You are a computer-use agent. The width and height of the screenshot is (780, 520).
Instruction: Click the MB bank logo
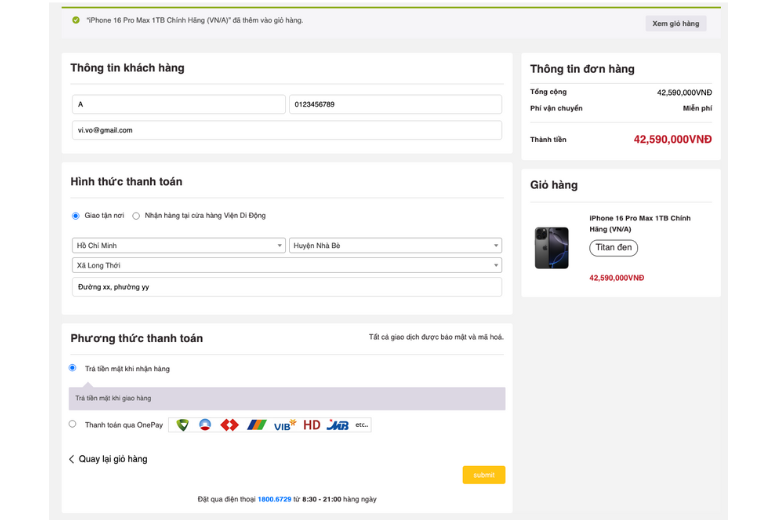point(338,425)
